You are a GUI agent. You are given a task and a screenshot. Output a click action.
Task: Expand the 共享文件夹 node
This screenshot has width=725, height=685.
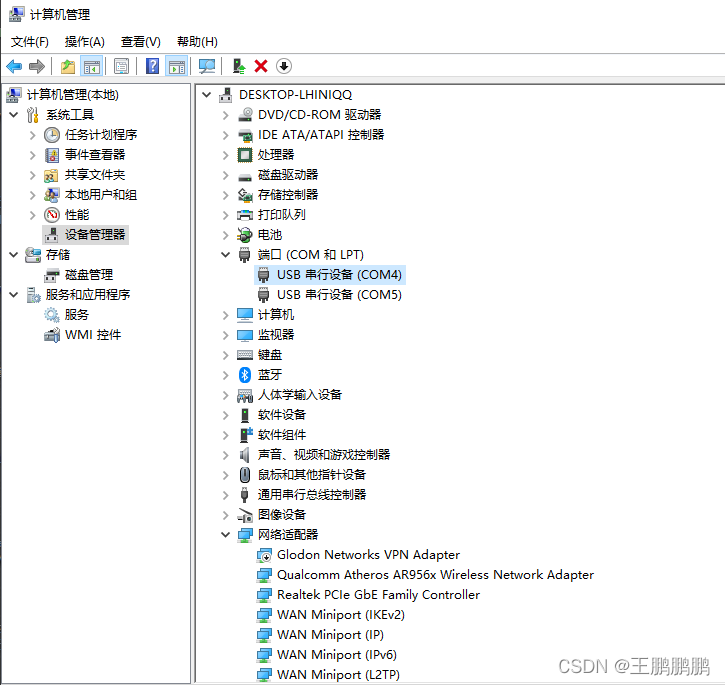point(32,175)
